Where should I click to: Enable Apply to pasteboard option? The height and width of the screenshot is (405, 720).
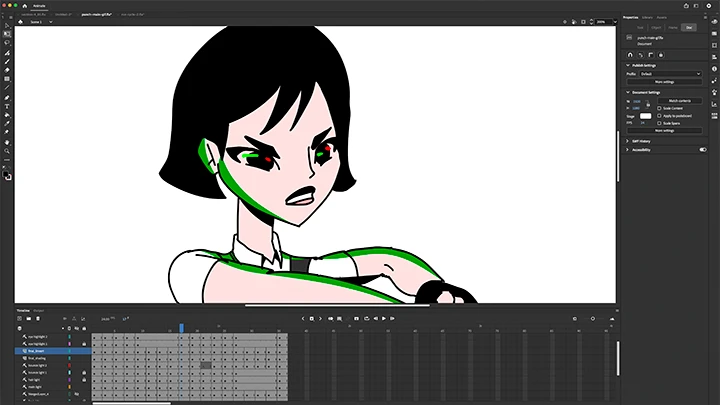pos(660,116)
